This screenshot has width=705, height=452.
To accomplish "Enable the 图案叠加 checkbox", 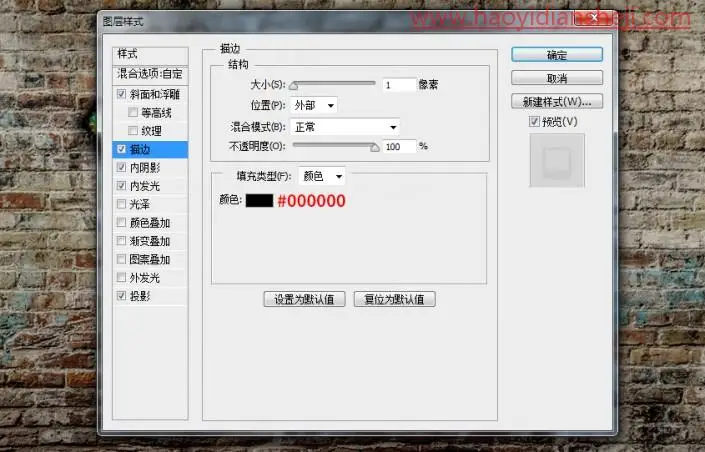I will coord(121,259).
